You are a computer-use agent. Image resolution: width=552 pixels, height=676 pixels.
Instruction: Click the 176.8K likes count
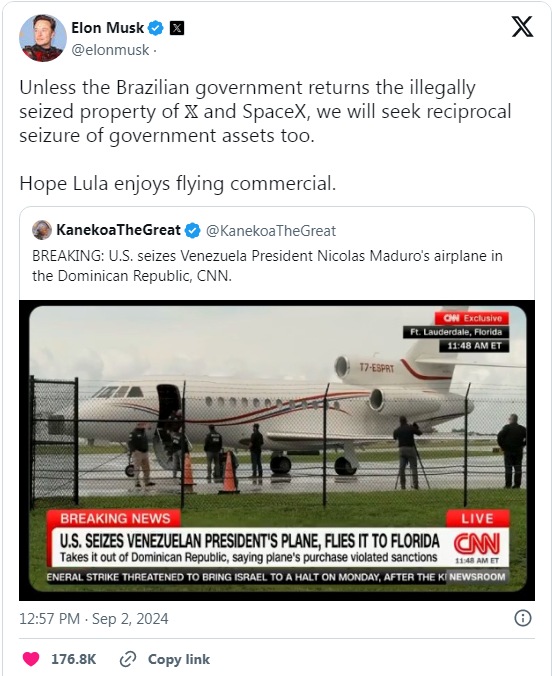point(73,659)
